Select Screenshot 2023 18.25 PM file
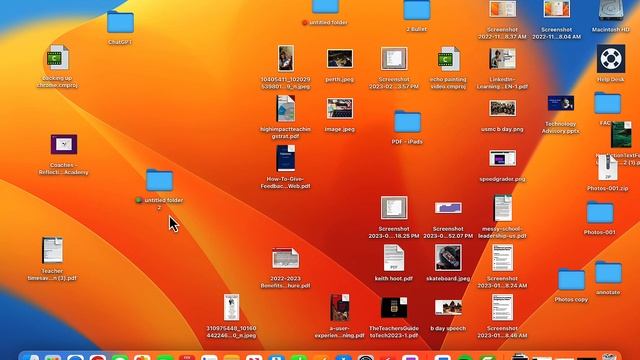This screenshot has width=640, height=360. pos(394,208)
